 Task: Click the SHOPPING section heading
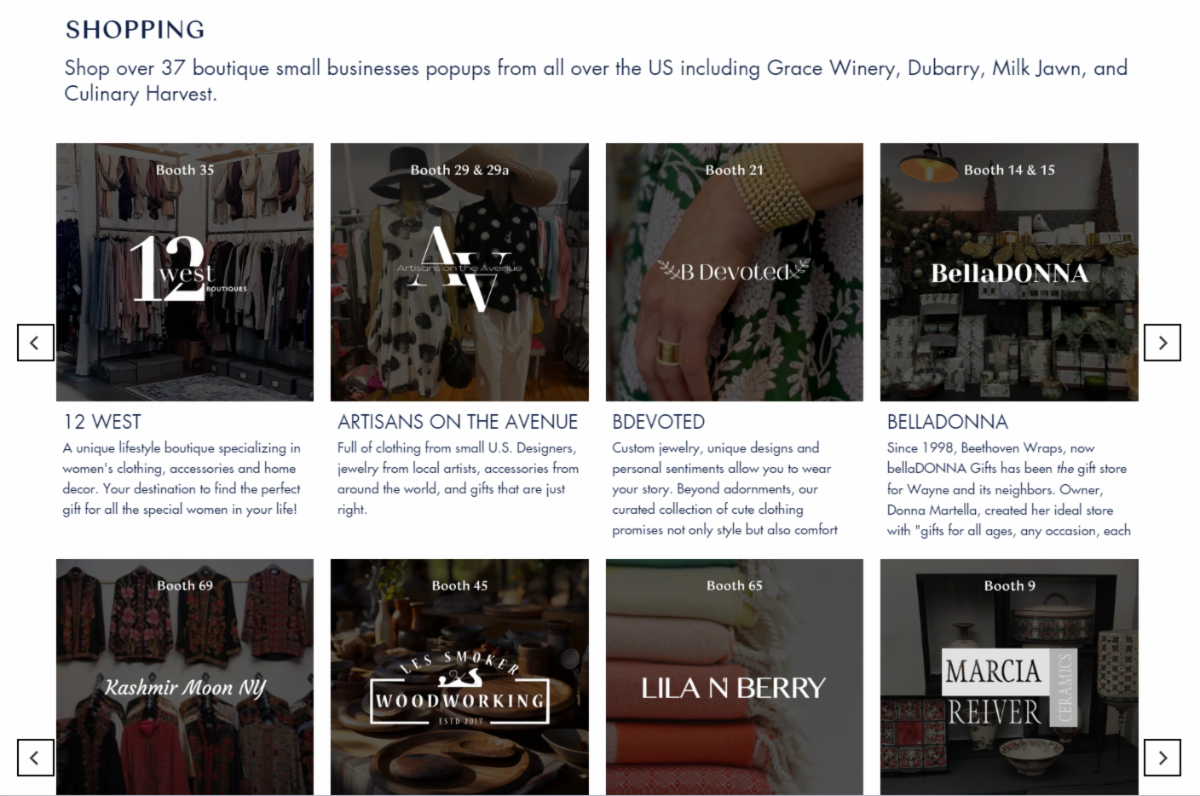[135, 30]
